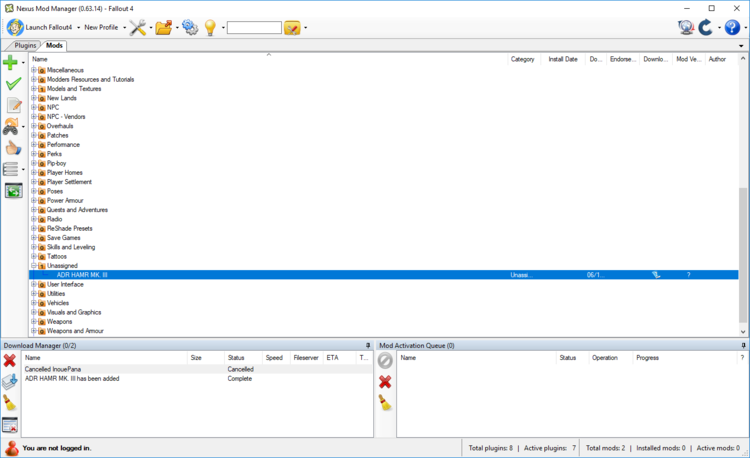Click scrollbar up arrow of mod list
The height and width of the screenshot is (458, 750).
pyautogui.click(x=743, y=59)
